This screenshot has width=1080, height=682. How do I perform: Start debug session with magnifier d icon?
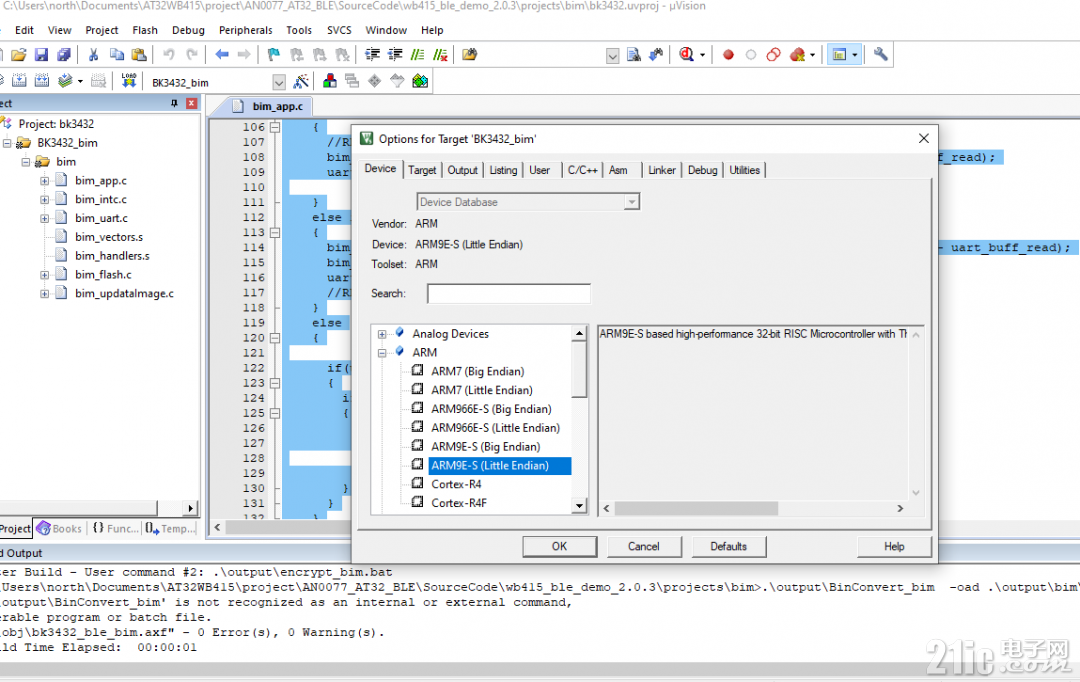tap(686, 55)
